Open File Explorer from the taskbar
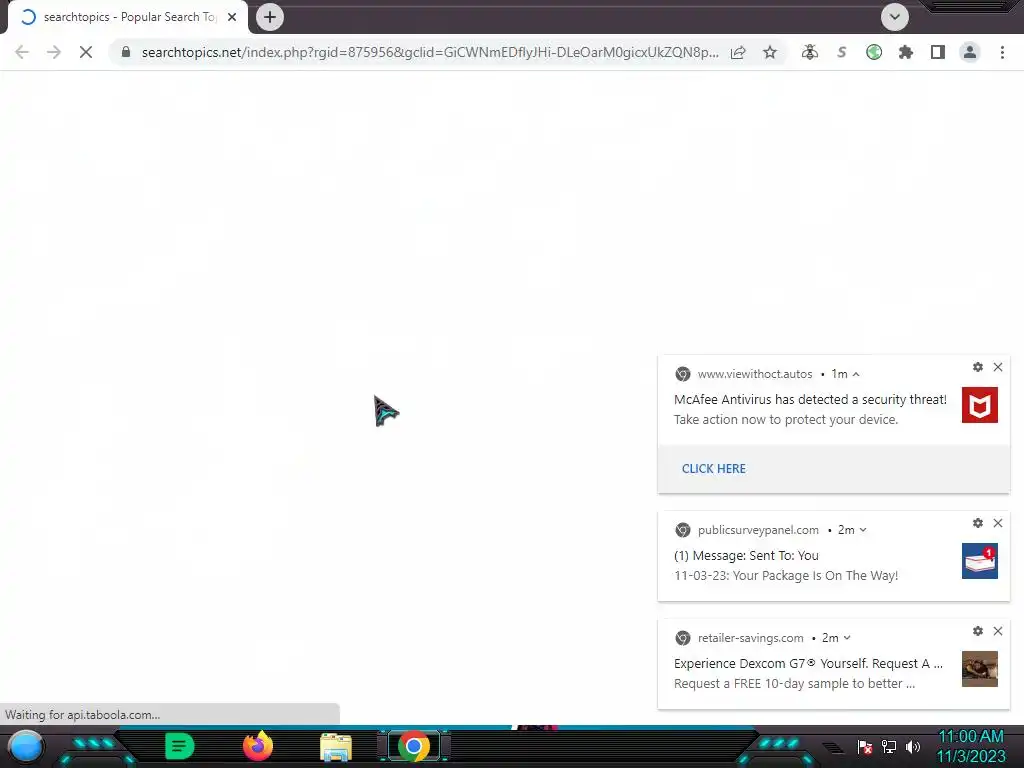 tap(336, 747)
